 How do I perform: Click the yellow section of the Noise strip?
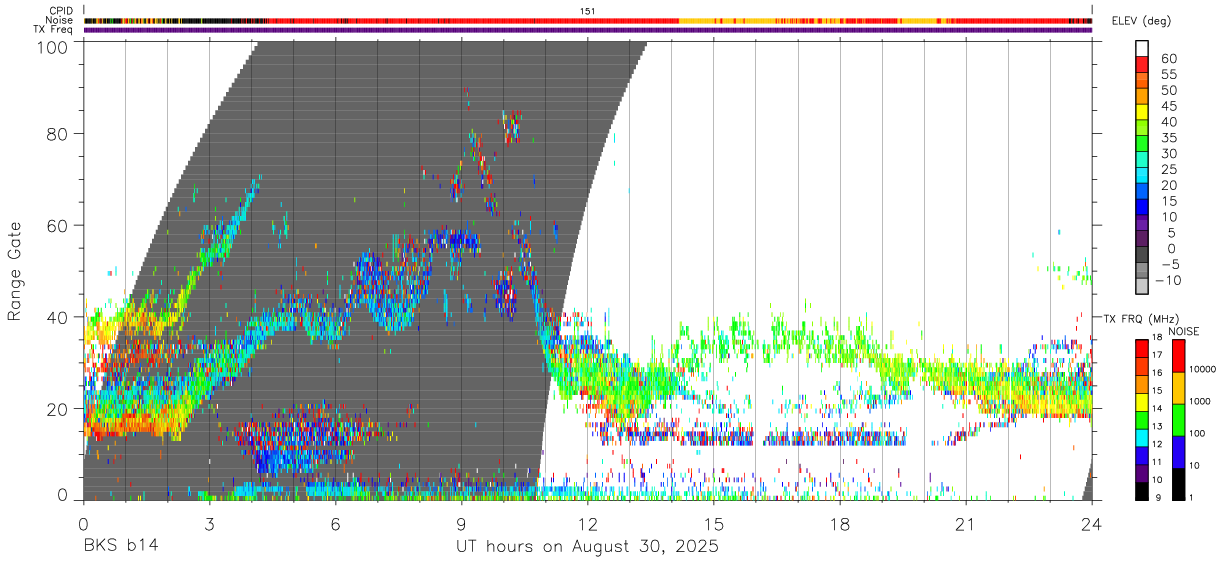coord(730,20)
